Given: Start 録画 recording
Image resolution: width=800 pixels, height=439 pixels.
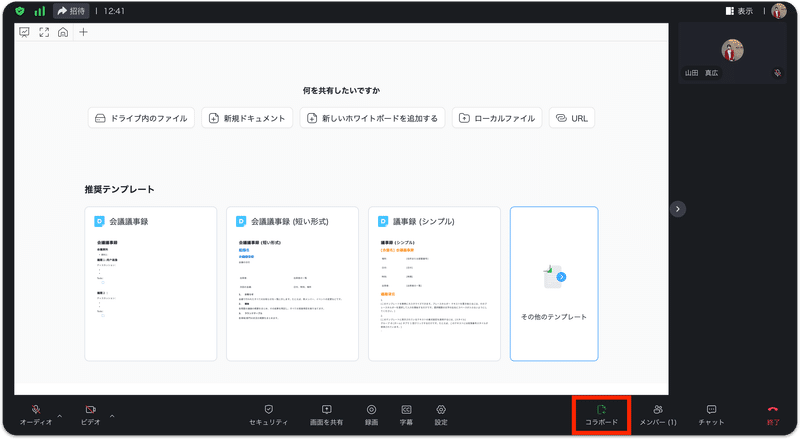Looking at the screenshot, I should 371,415.
